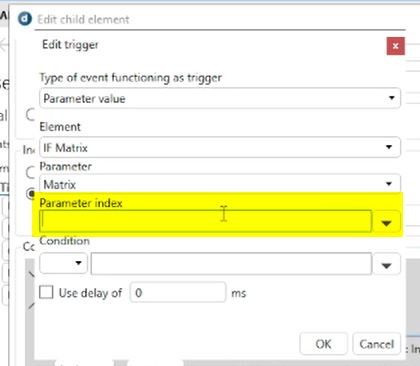This screenshot has height=366, width=420.
Task: Select the empty radio button beside Parameter label
Action: tap(30, 172)
